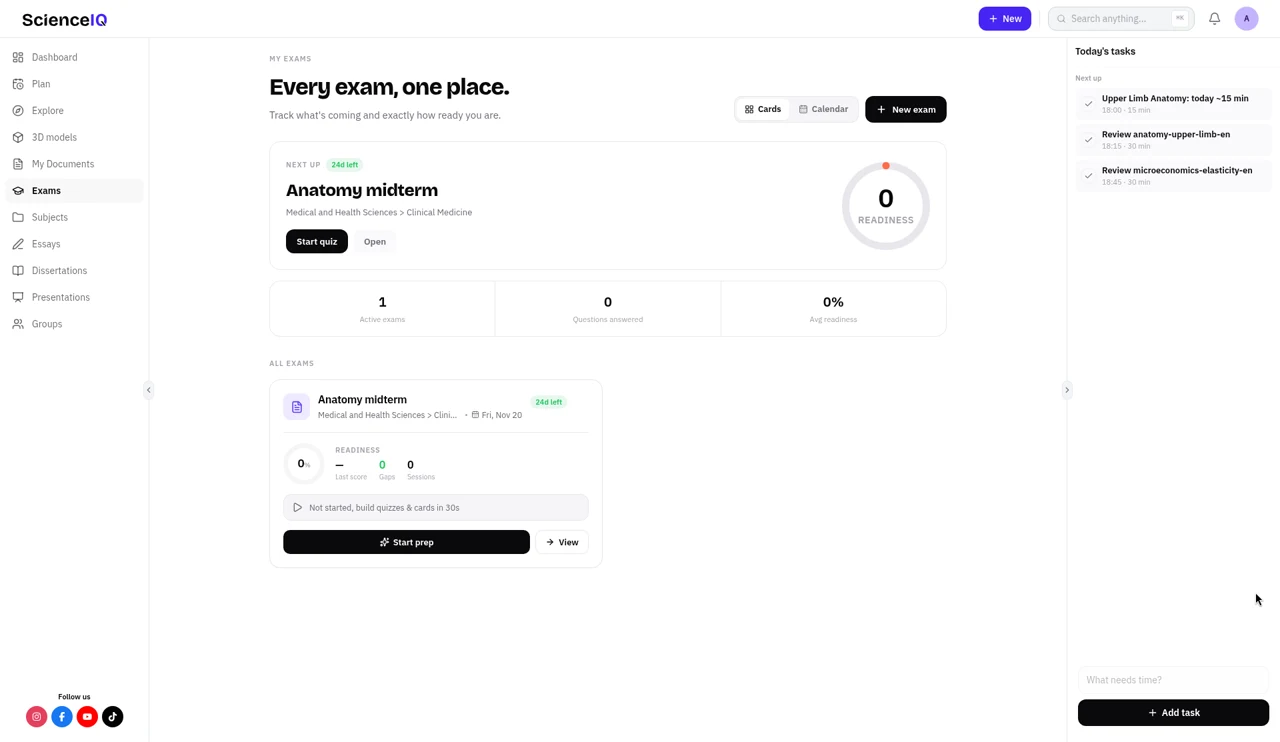The width and height of the screenshot is (1280, 742).
Task: Complete Review microeconomics-elasticity-en task checkbox
Action: 1089,176
